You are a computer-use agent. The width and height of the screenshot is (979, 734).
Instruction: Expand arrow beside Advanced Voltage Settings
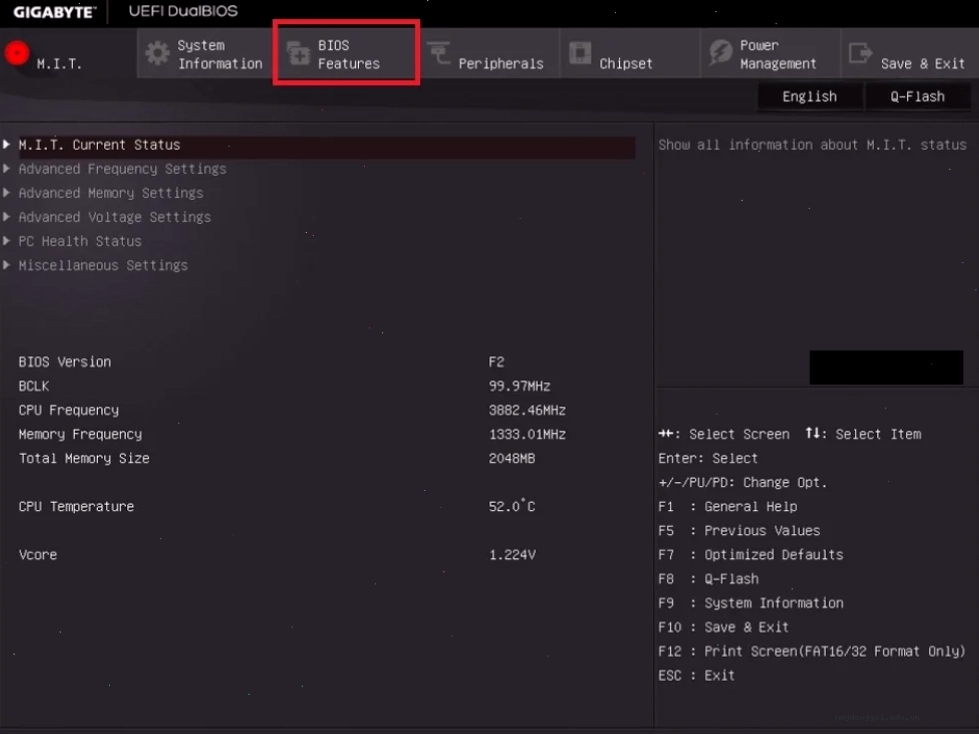pos(6,217)
